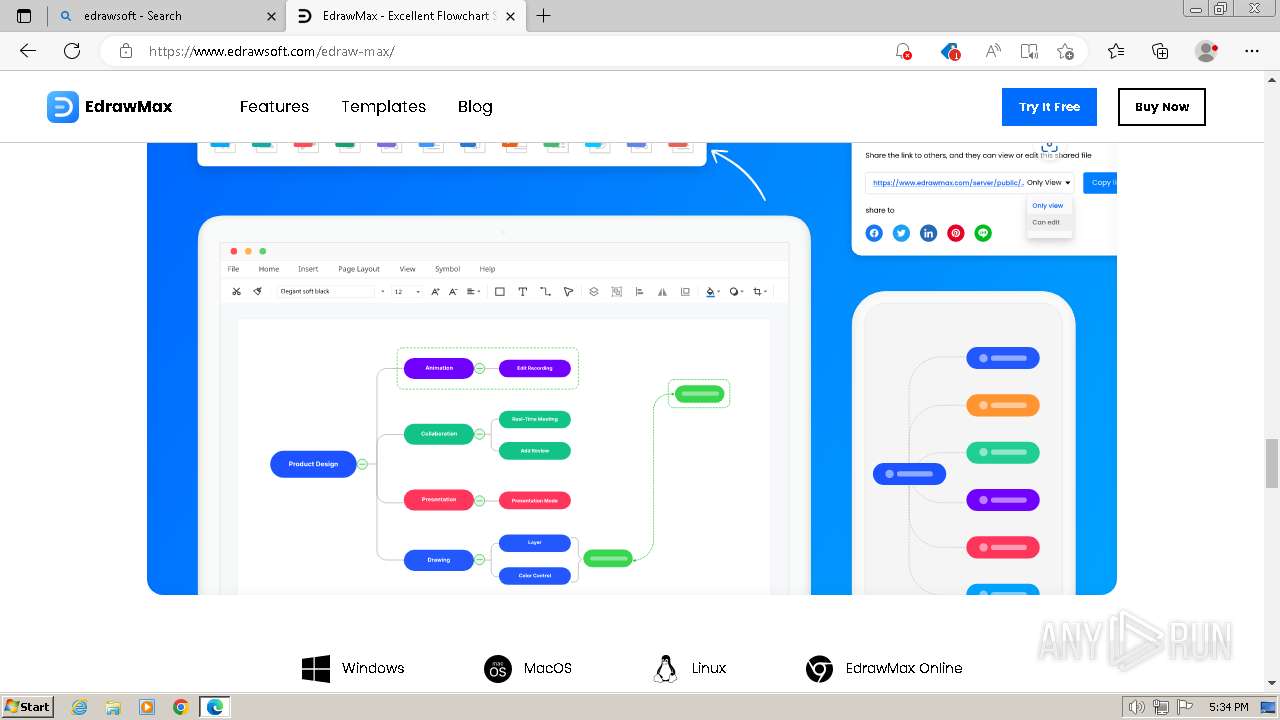Open the Favorites list
The image size is (1280, 720).
(x=1116, y=51)
